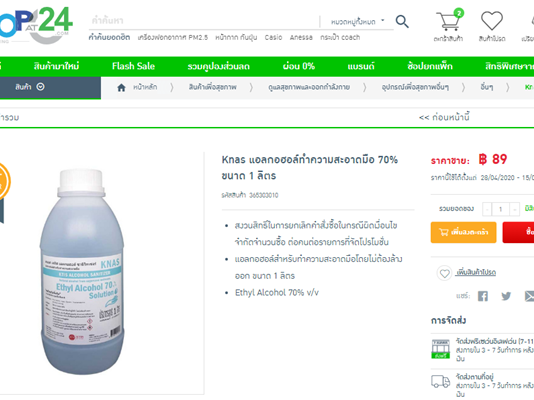
Task: Expand the หมวดหมู่ทั้งหมด category dropdown
Action: [x=357, y=22]
